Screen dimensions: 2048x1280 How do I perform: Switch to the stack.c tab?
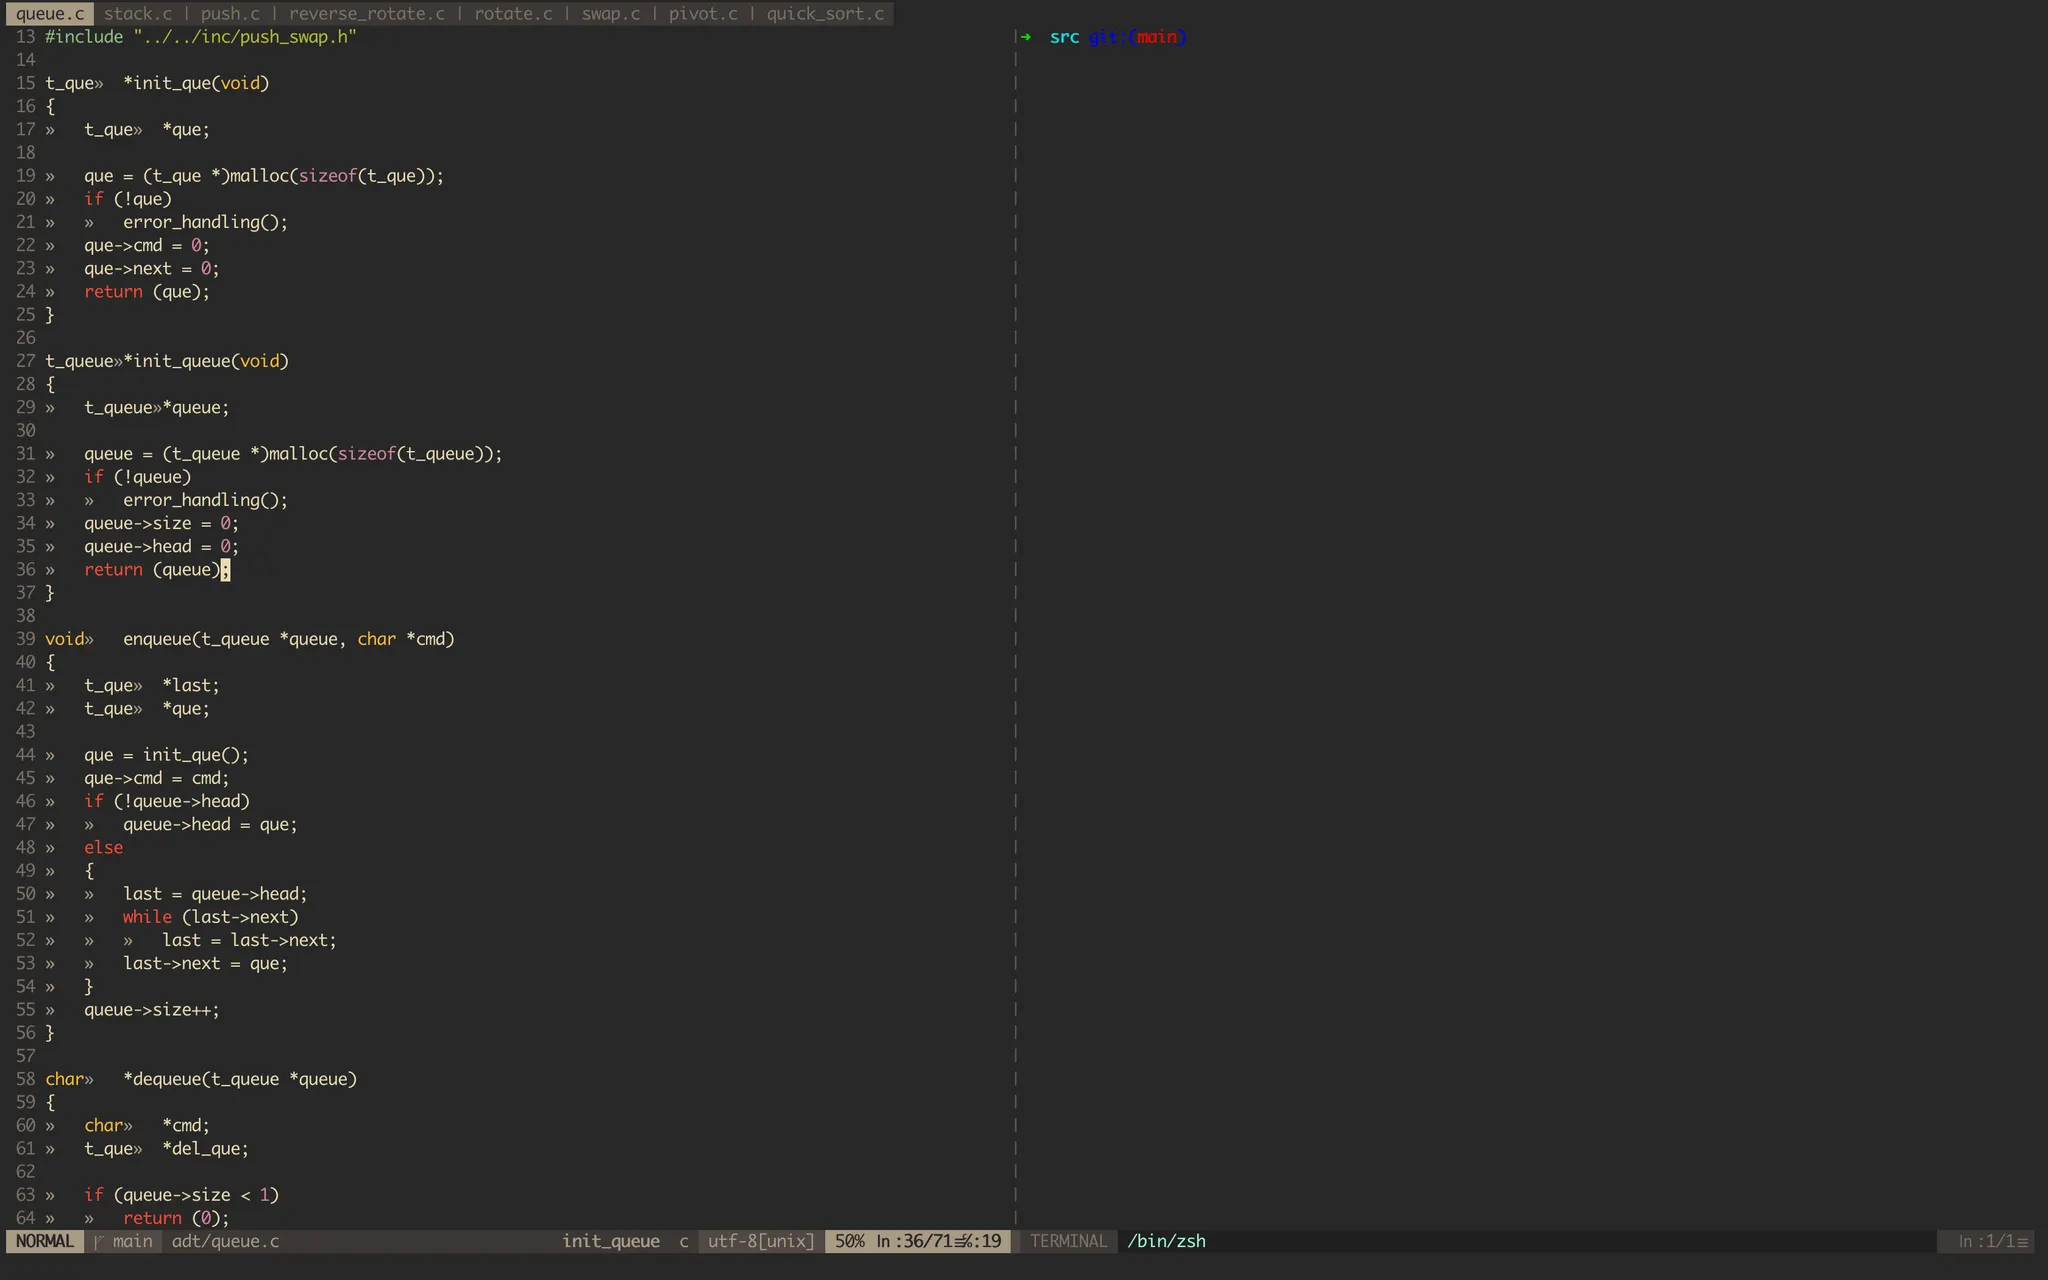[138, 14]
